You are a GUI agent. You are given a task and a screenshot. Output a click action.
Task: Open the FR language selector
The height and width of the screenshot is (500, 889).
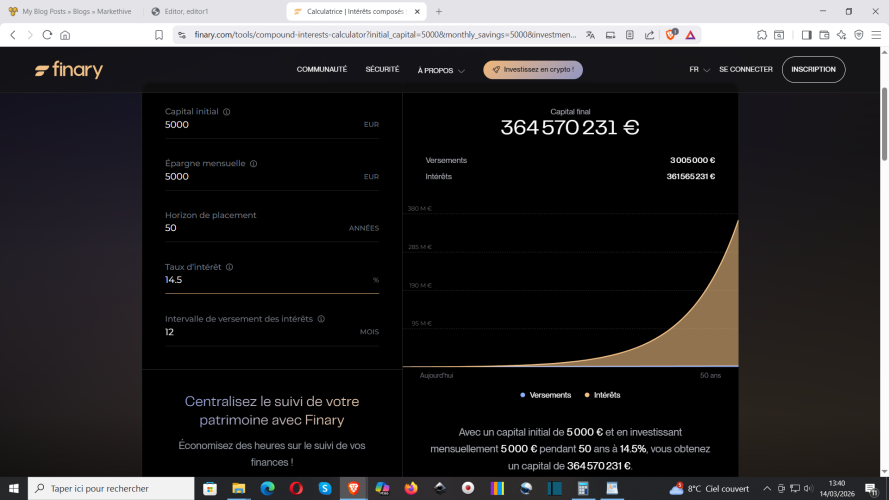tap(699, 70)
